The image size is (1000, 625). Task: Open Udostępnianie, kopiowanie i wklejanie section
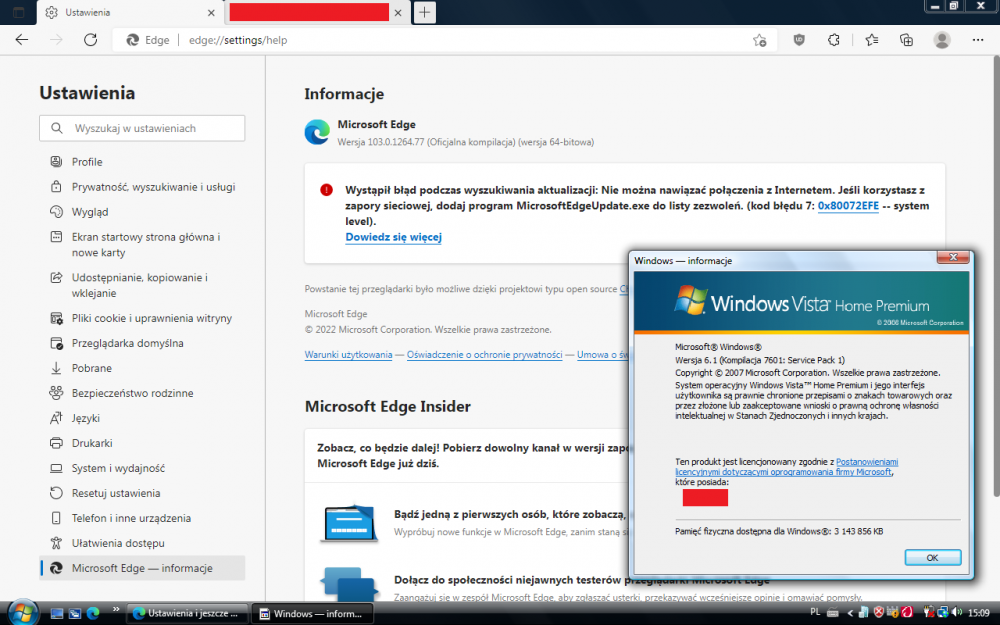click(x=142, y=286)
